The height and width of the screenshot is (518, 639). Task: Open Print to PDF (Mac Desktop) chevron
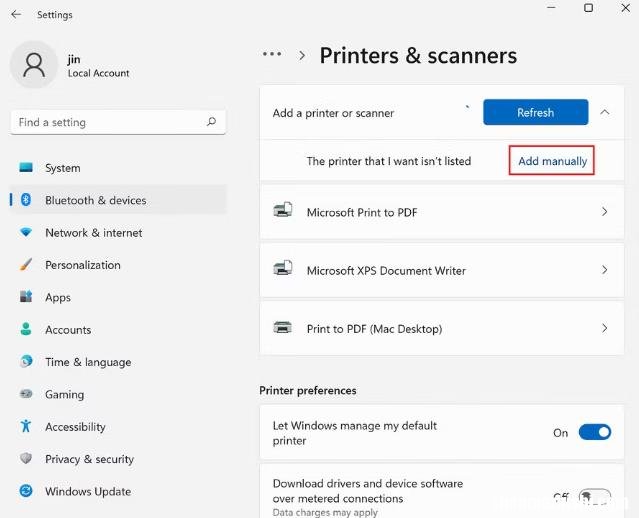[605, 328]
